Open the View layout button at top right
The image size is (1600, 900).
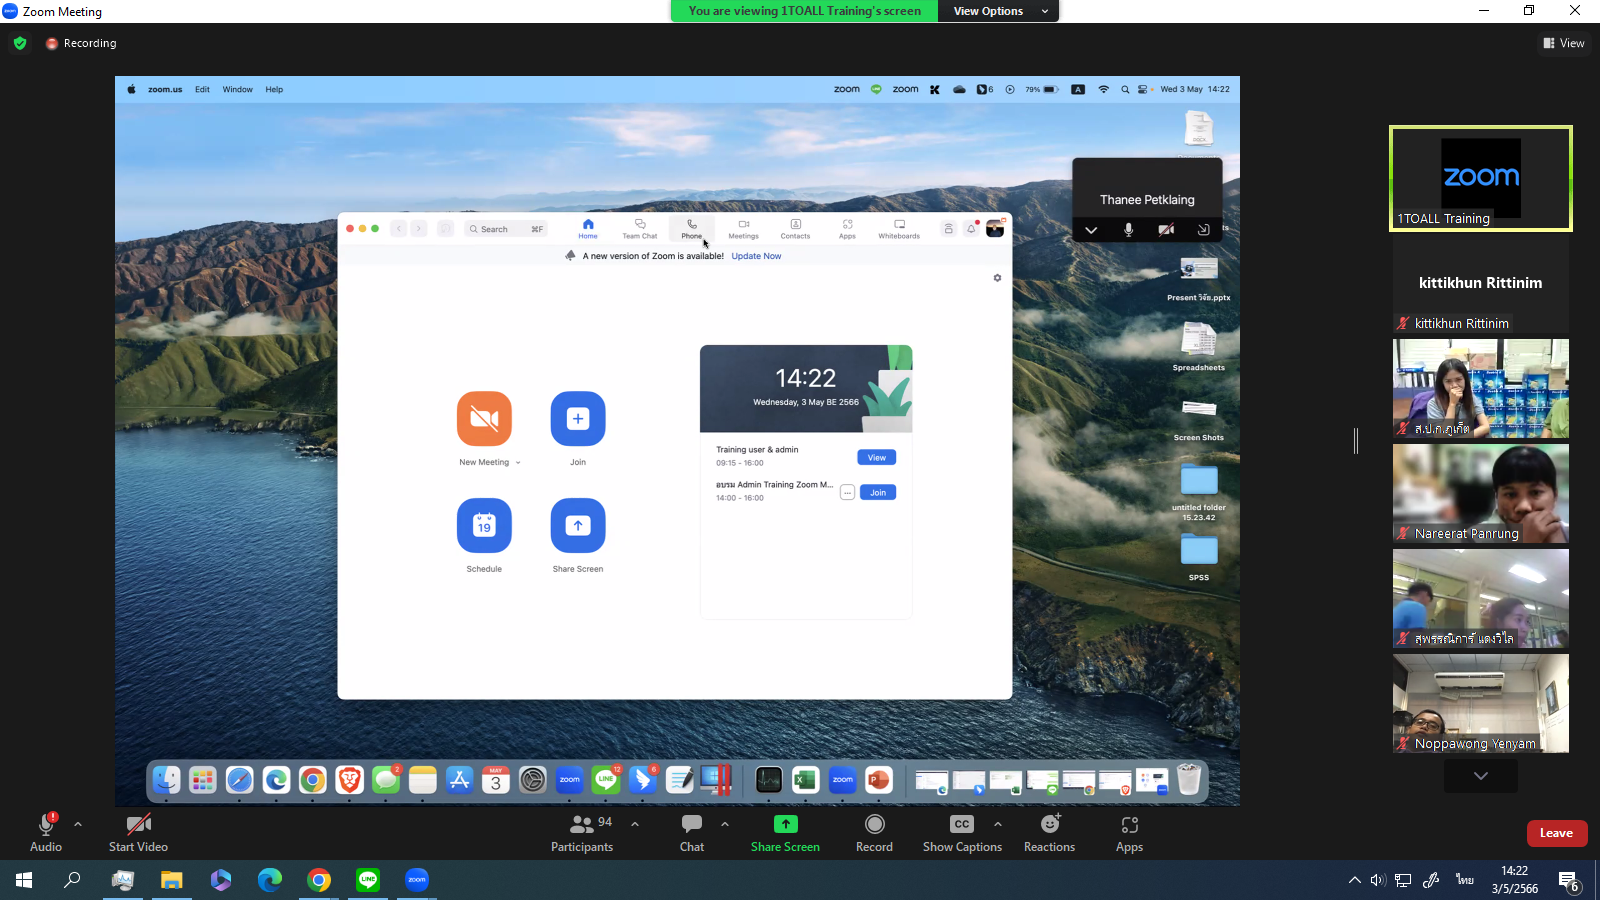click(x=1564, y=43)
